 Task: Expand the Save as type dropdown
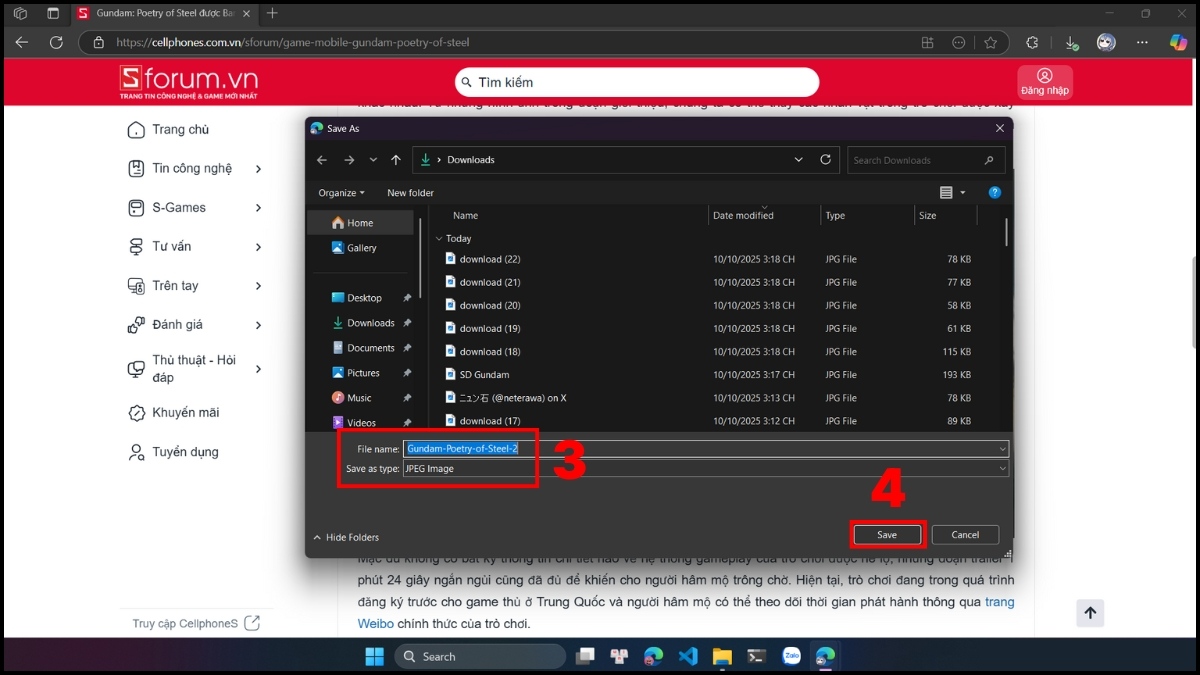1002,468
